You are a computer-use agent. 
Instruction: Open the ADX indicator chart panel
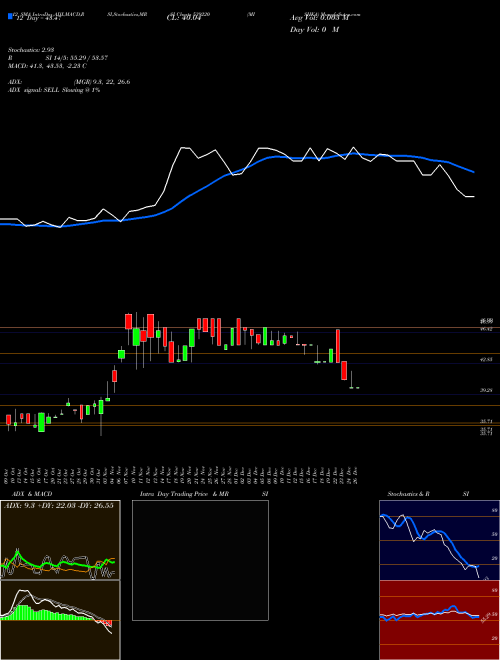(60, 540)
